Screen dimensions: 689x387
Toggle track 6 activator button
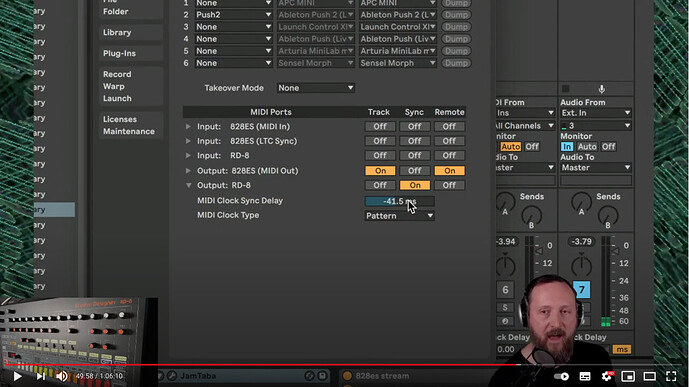[505, 290]
